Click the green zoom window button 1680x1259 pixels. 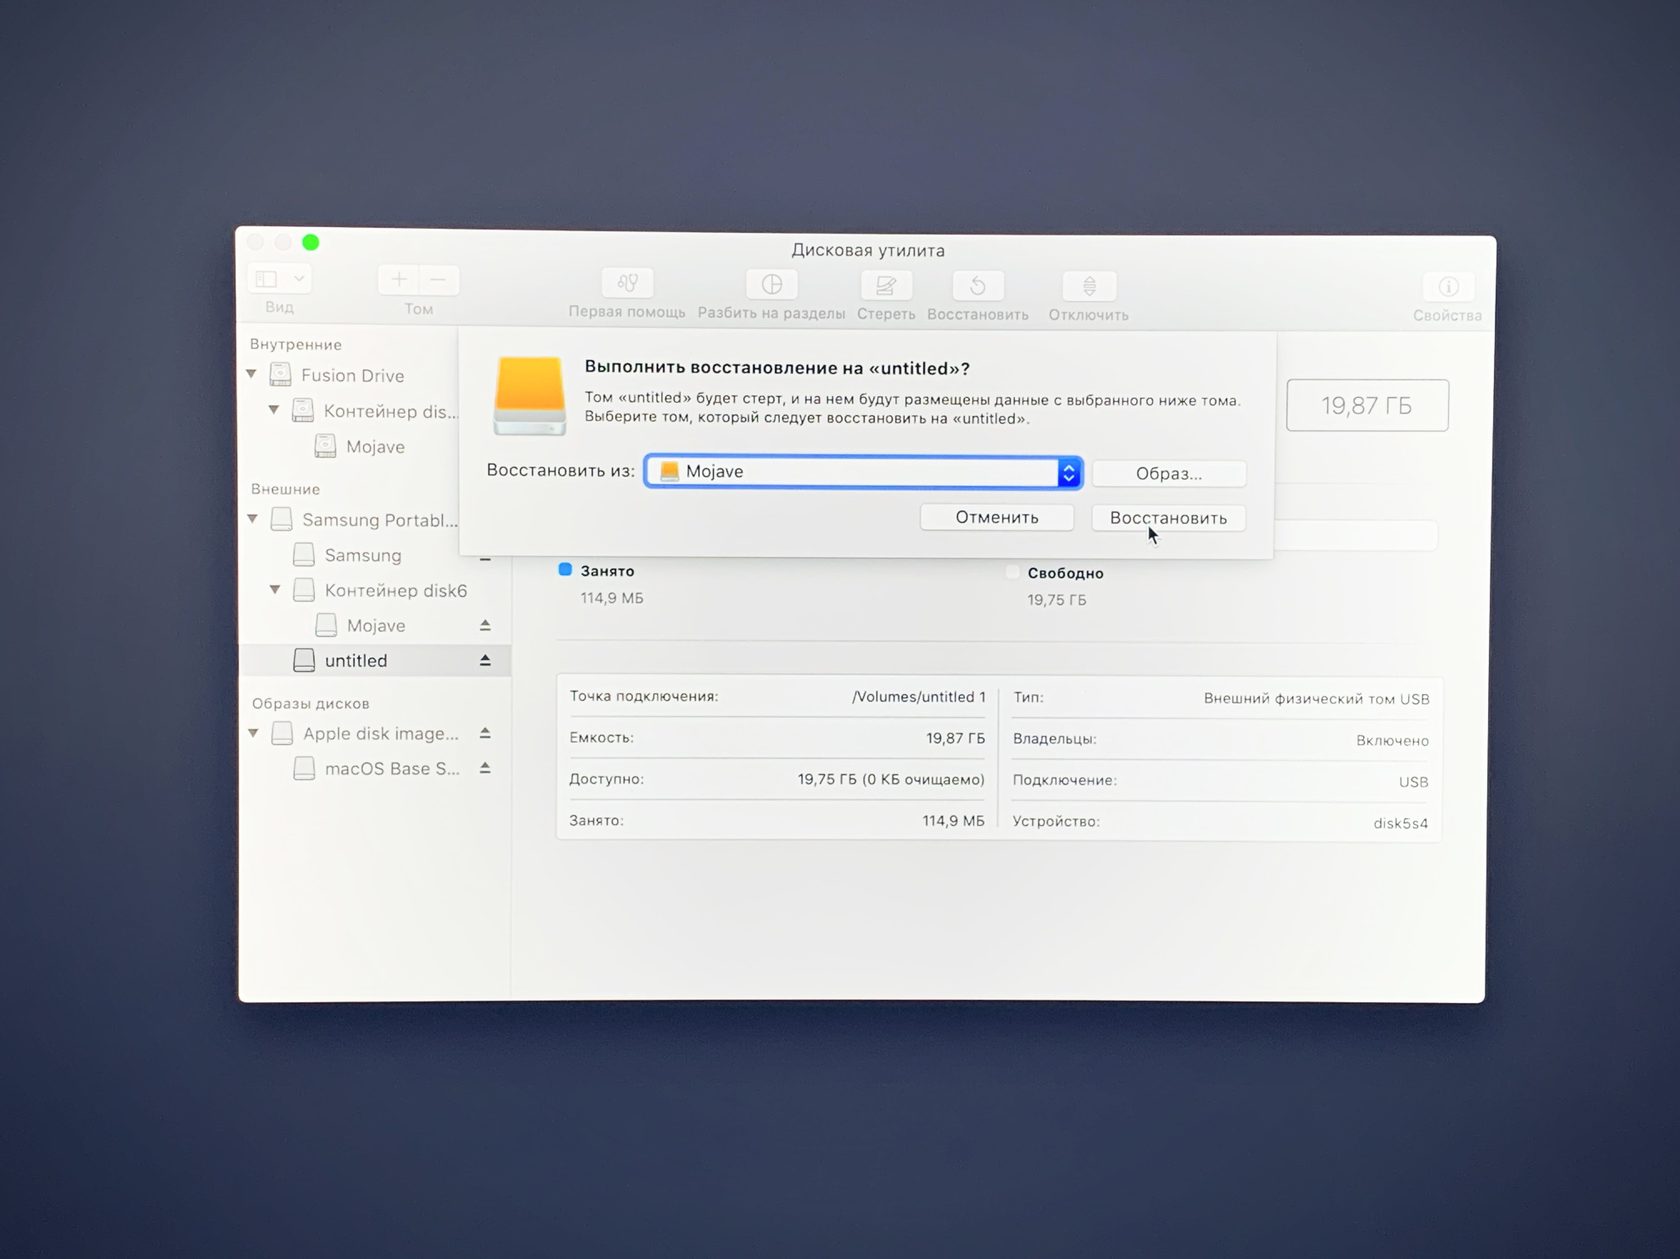[311, 242]
